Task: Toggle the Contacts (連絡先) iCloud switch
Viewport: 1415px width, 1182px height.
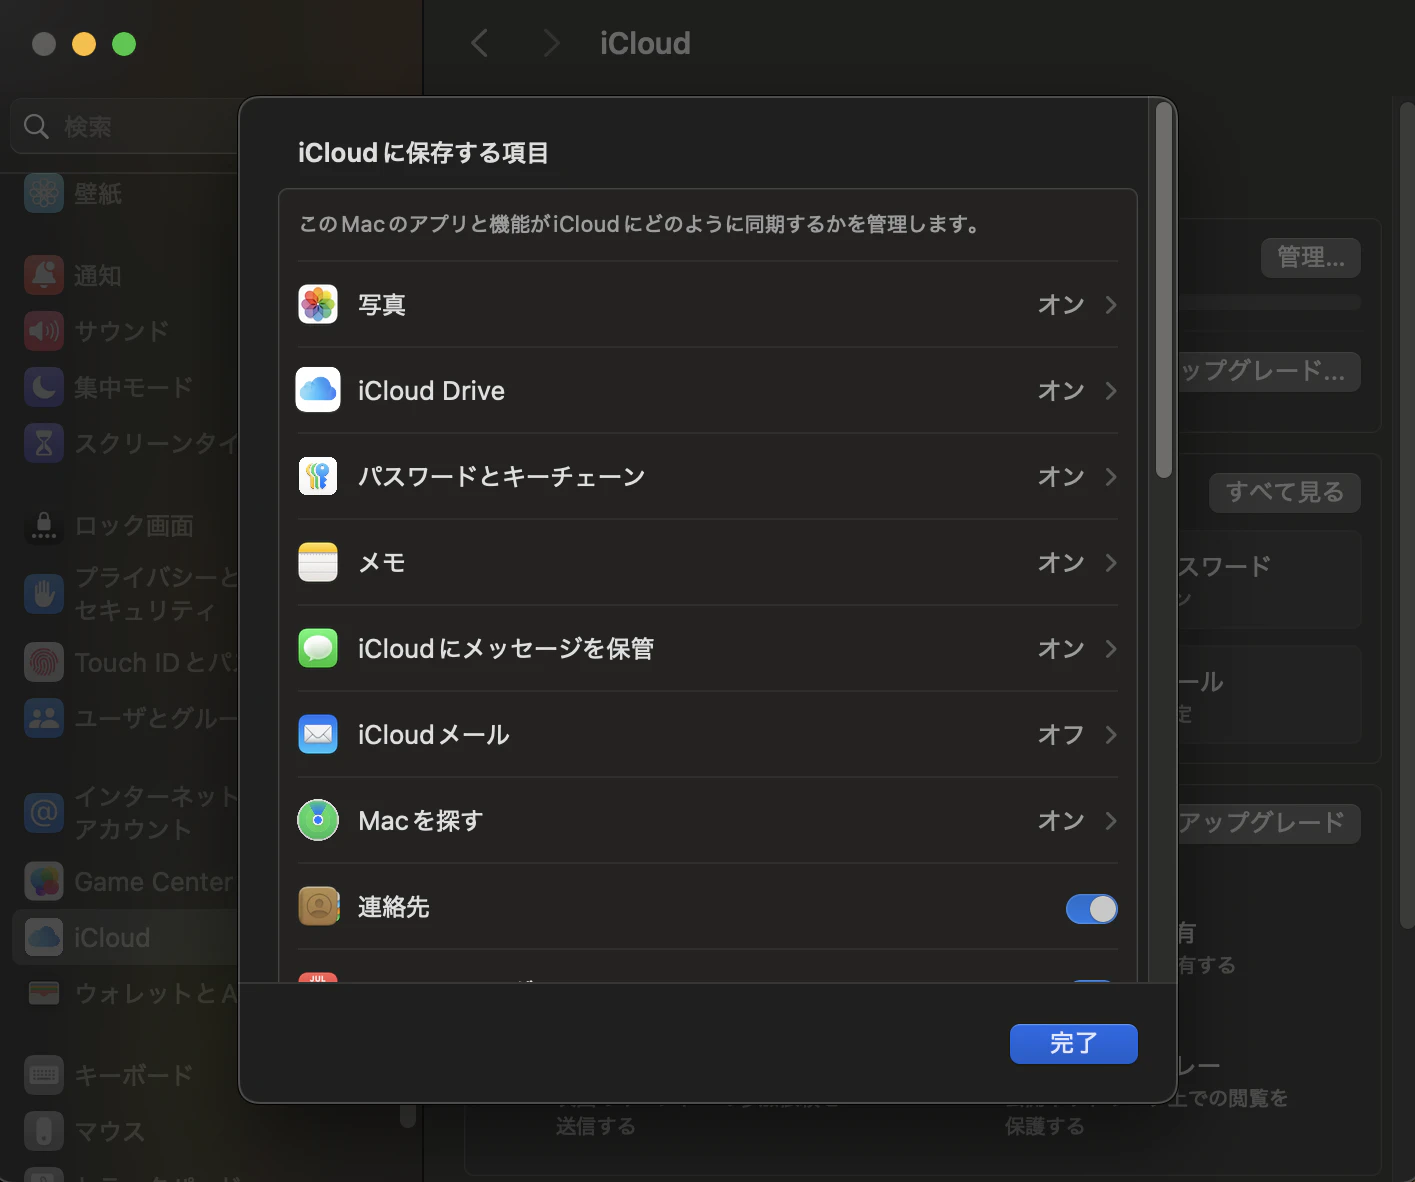Action: coord(1091,908)
